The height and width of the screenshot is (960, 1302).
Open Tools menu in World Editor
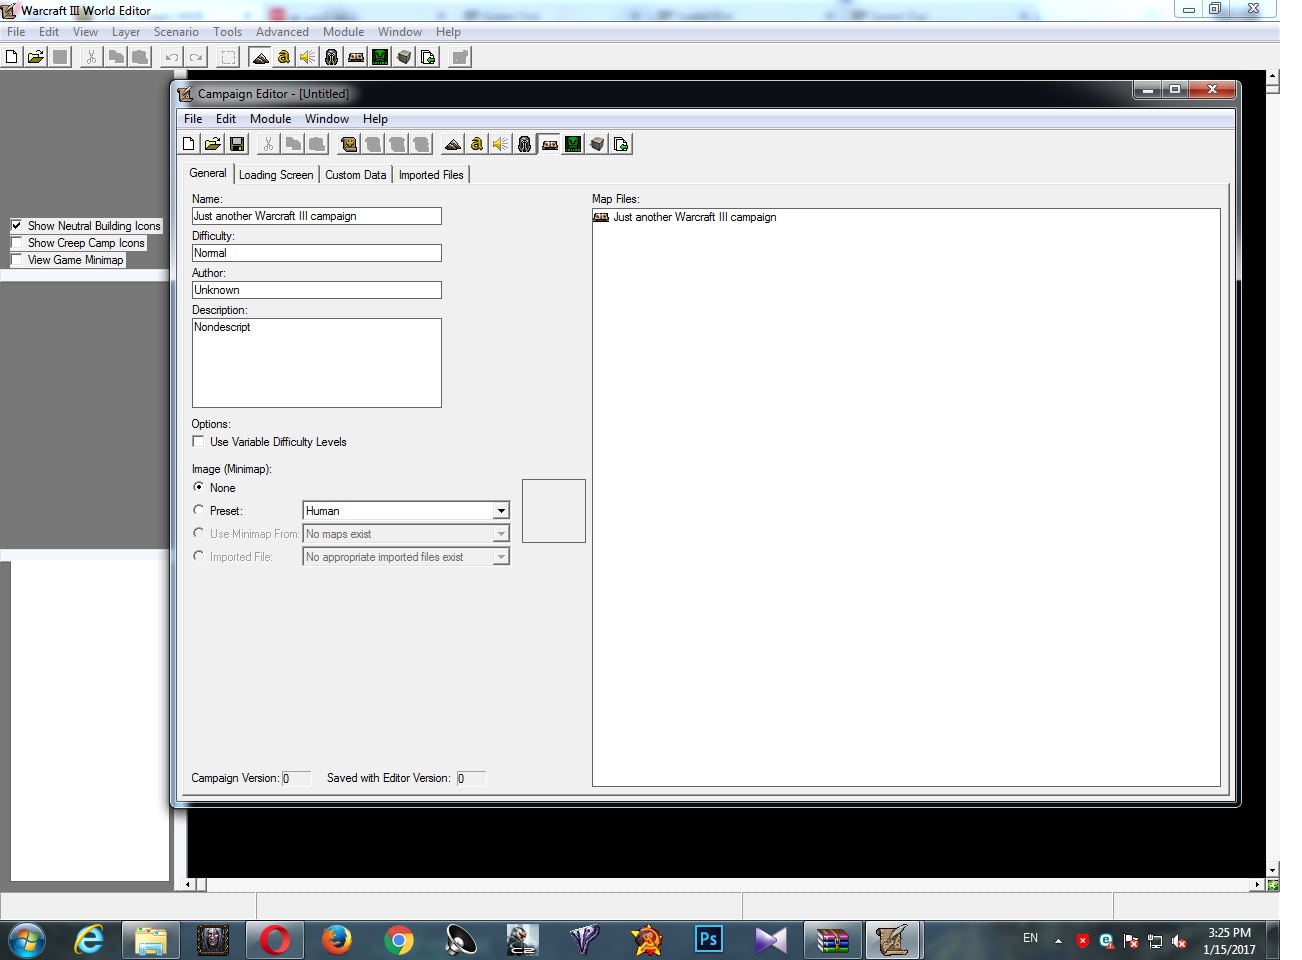point(227,32)
